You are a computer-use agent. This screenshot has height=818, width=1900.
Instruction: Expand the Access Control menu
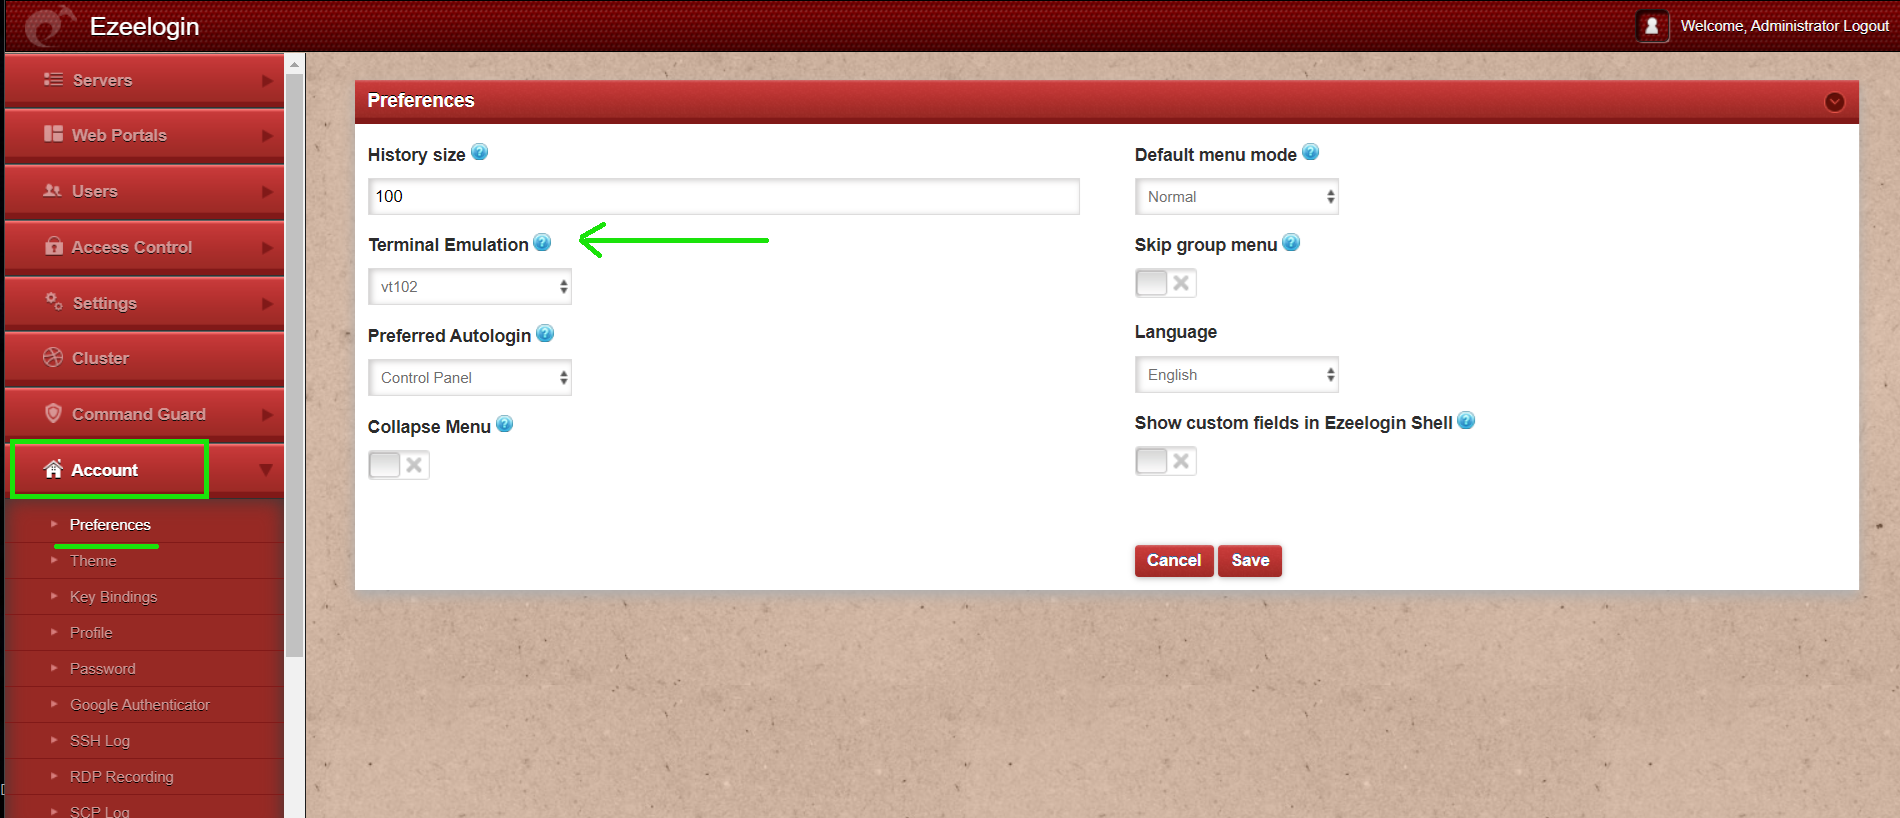(x=145, y=247)
